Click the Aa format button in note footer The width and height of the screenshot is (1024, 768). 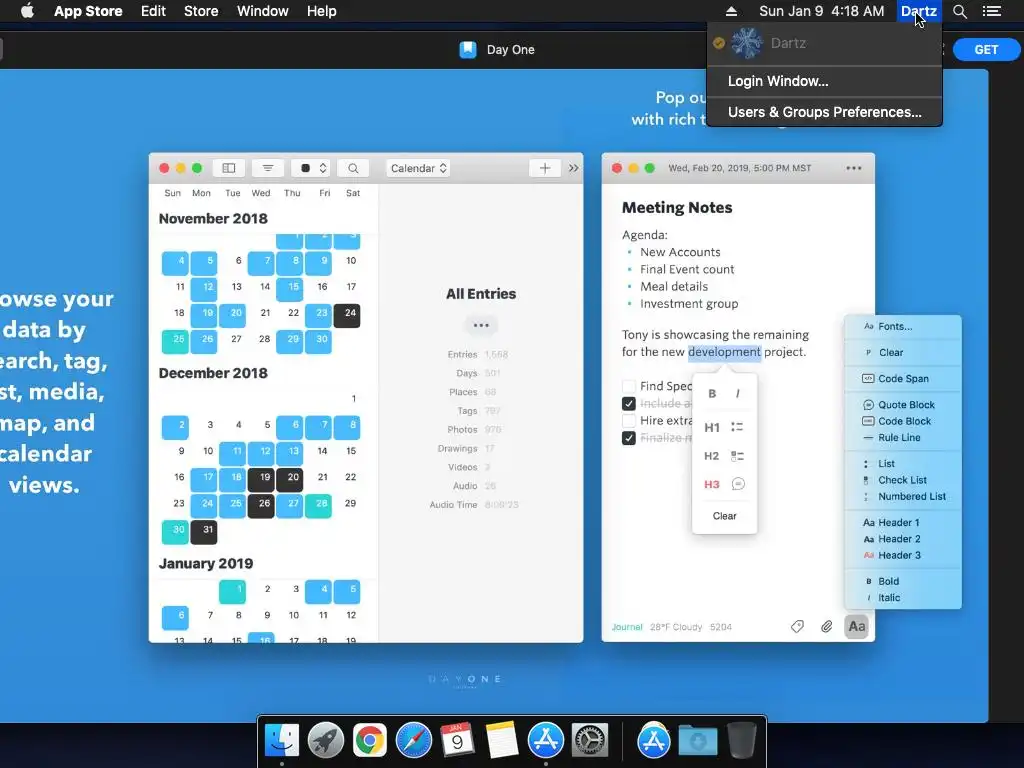857,626
